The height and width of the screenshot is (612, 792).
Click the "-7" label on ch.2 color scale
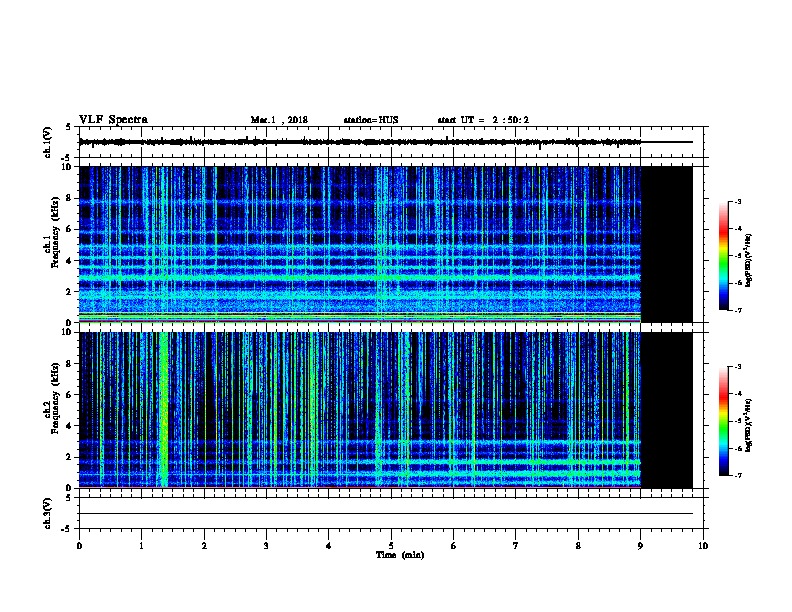(737, 475)
